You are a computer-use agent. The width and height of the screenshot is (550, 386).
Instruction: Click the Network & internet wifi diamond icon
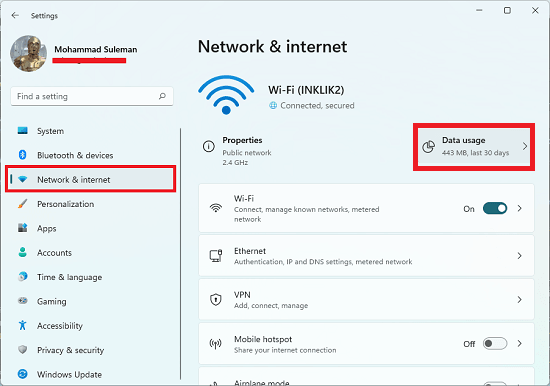pyautogui.click(x=22, y=180)
